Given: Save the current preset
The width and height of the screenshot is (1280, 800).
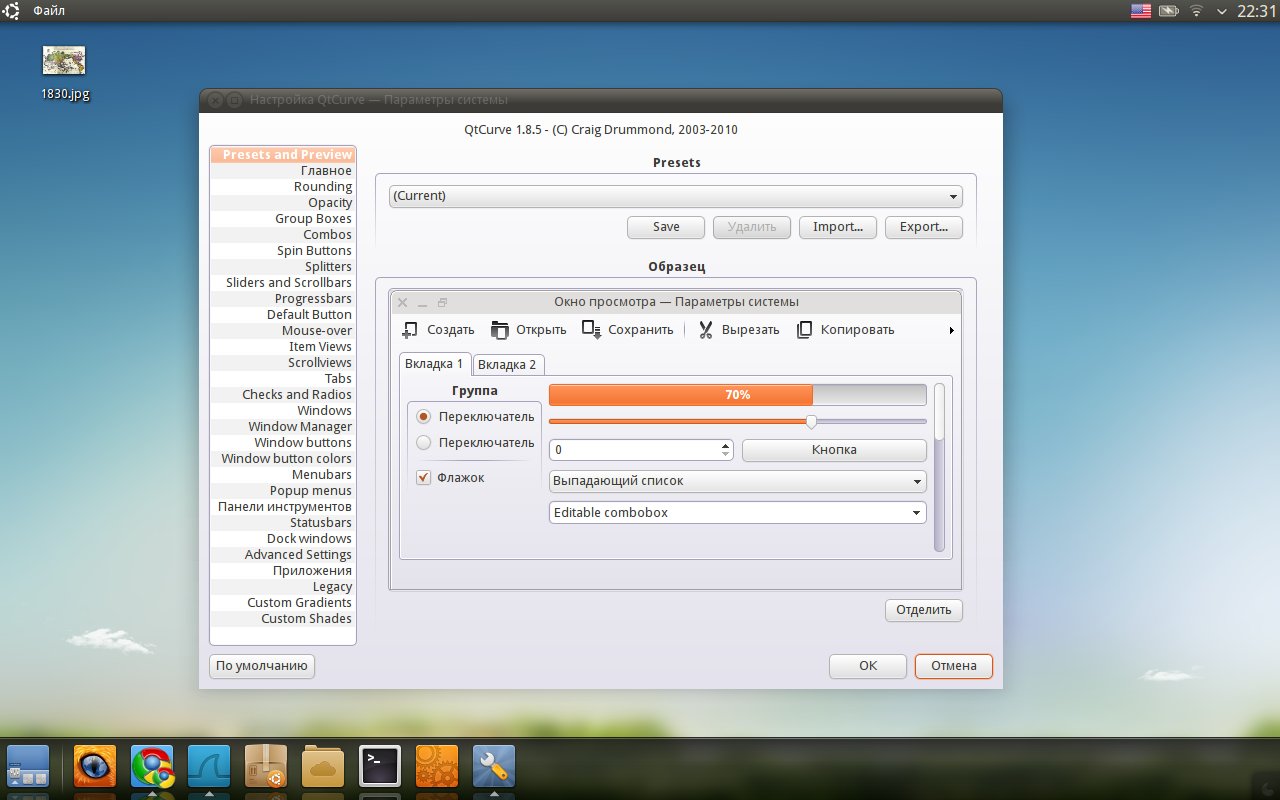Looking at the screenshot, I should click(666, 227).
